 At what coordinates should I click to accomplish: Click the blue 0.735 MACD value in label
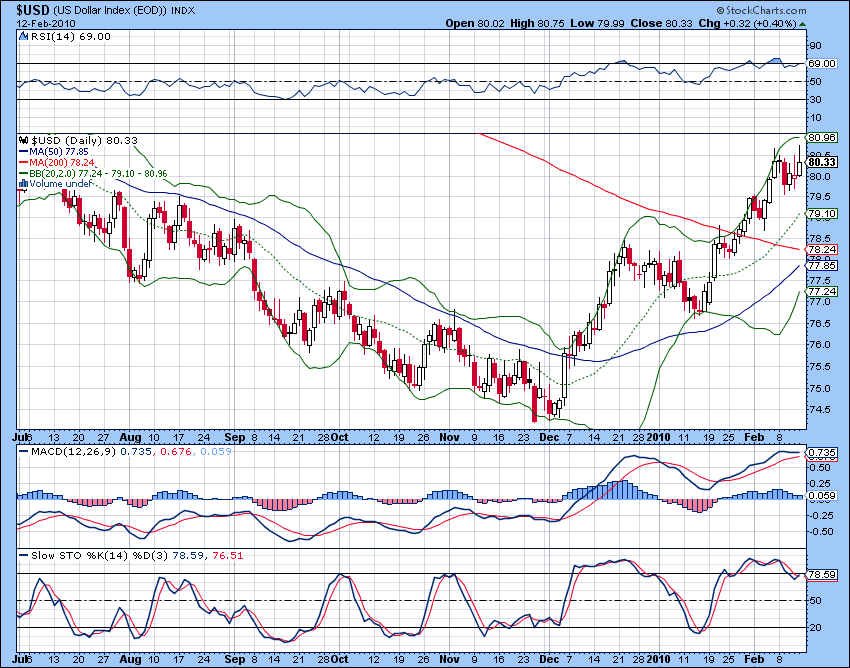pos(136,451)
